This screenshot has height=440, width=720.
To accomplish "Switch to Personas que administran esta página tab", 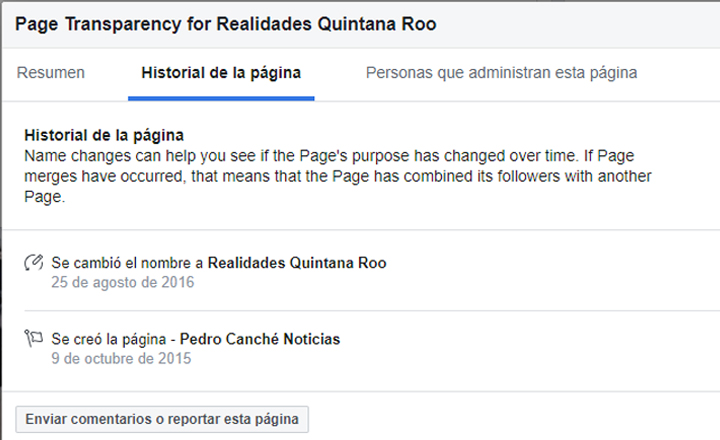I will click(501, 72).
